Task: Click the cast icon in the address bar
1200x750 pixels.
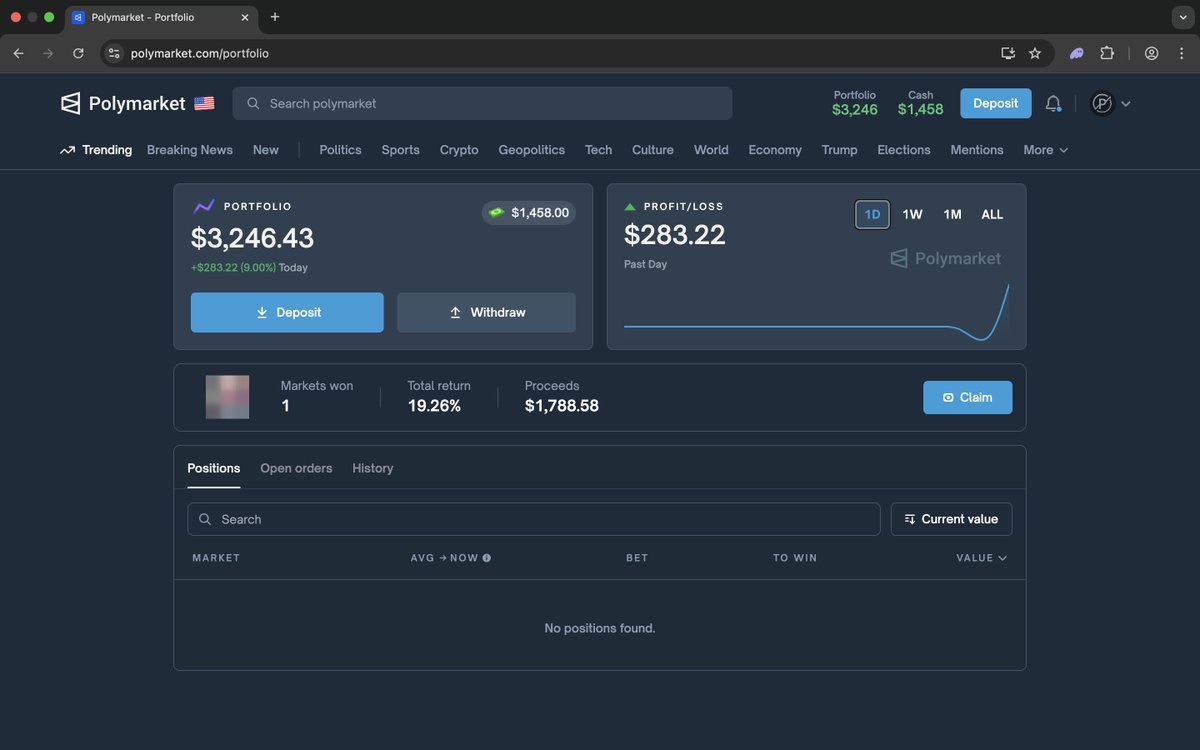Action: [x=1007, y=53]
